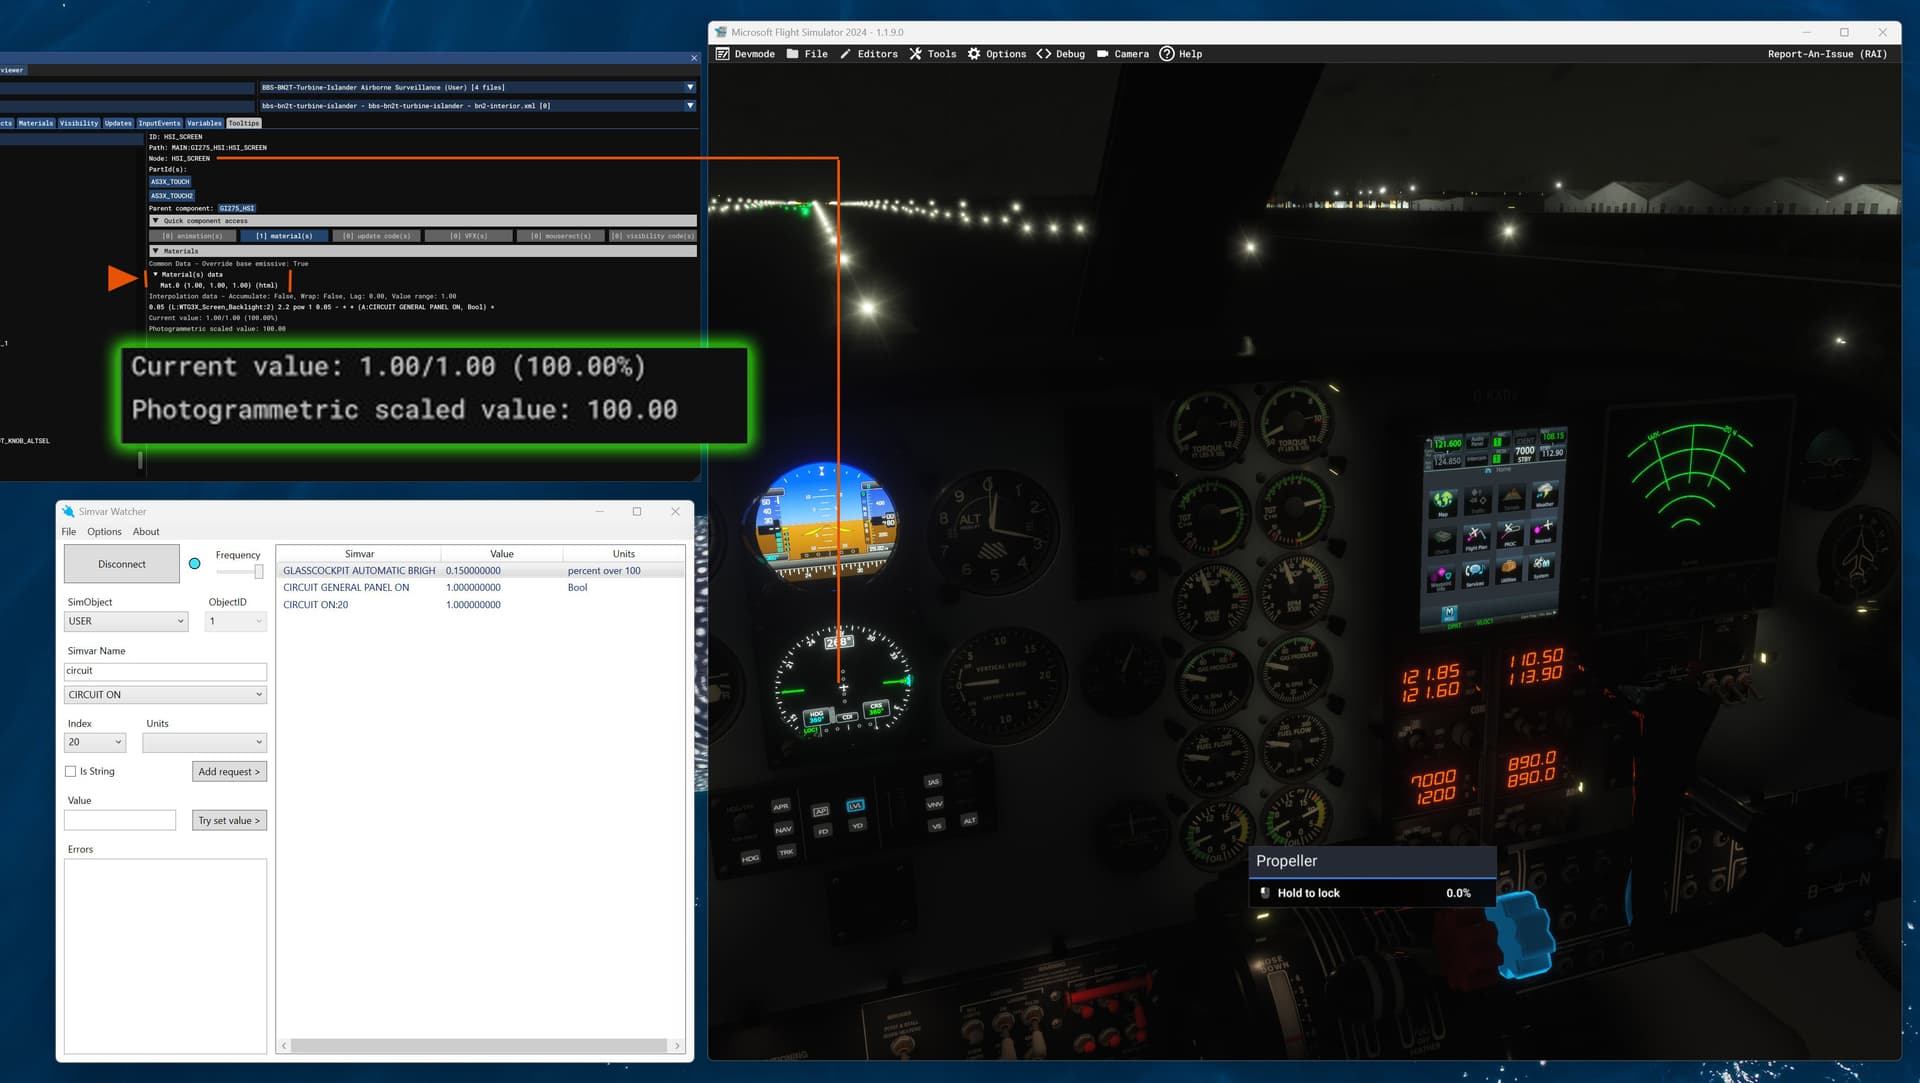
Task: Click the HSI display below the attitude indicator
Action: [x=843, y=680]
